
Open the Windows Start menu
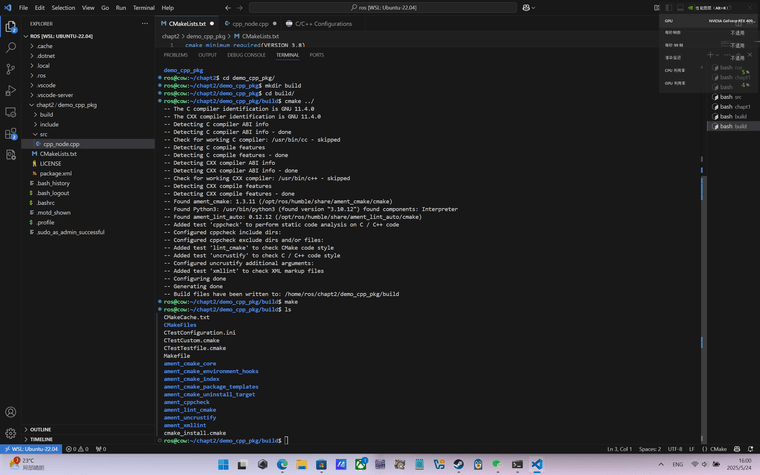click(x=223, y=464)
